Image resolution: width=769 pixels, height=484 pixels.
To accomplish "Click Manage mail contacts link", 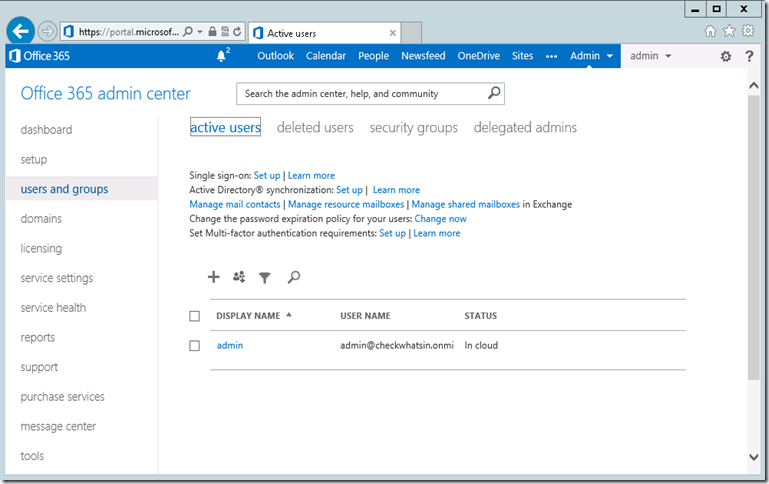I will tap(235, 204).
